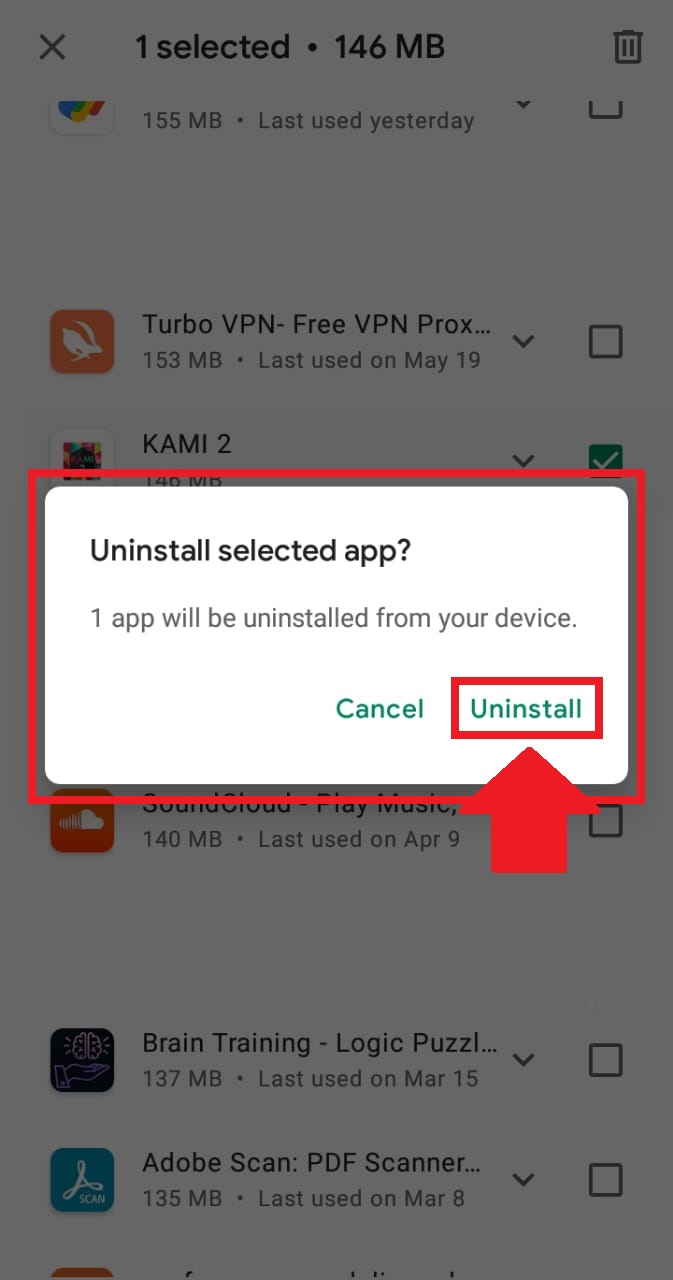Expand Brain Training details chevron
The image size is (673, 1280).
(x=523, y=1059)
